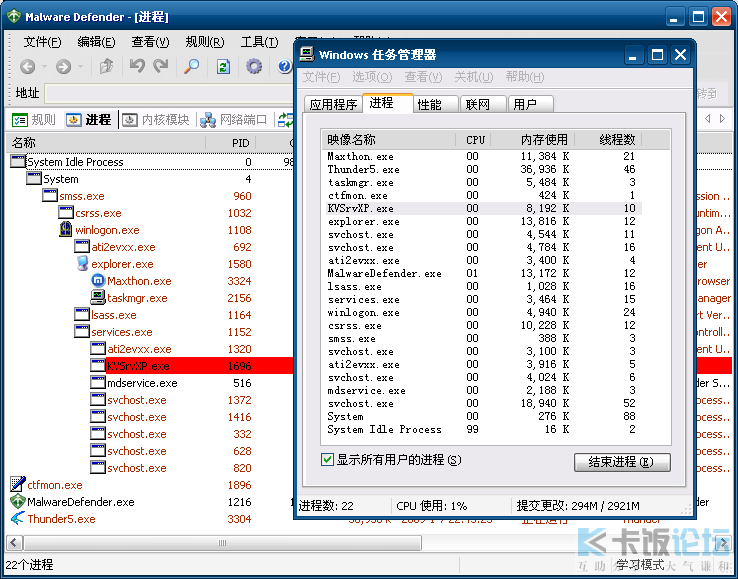Select Thunder5.exe row in Task Manager
This screenshot has width=738, height=579.
(483, 169)
